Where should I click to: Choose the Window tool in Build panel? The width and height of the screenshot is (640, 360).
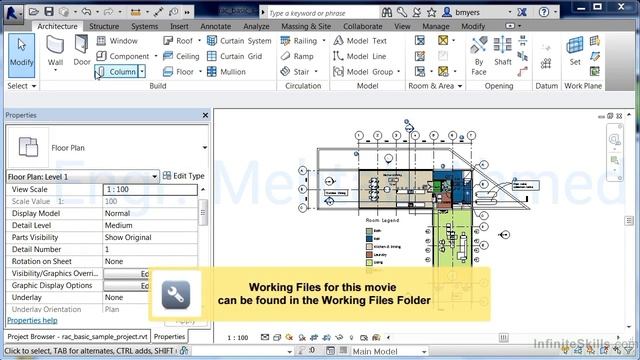117,41
